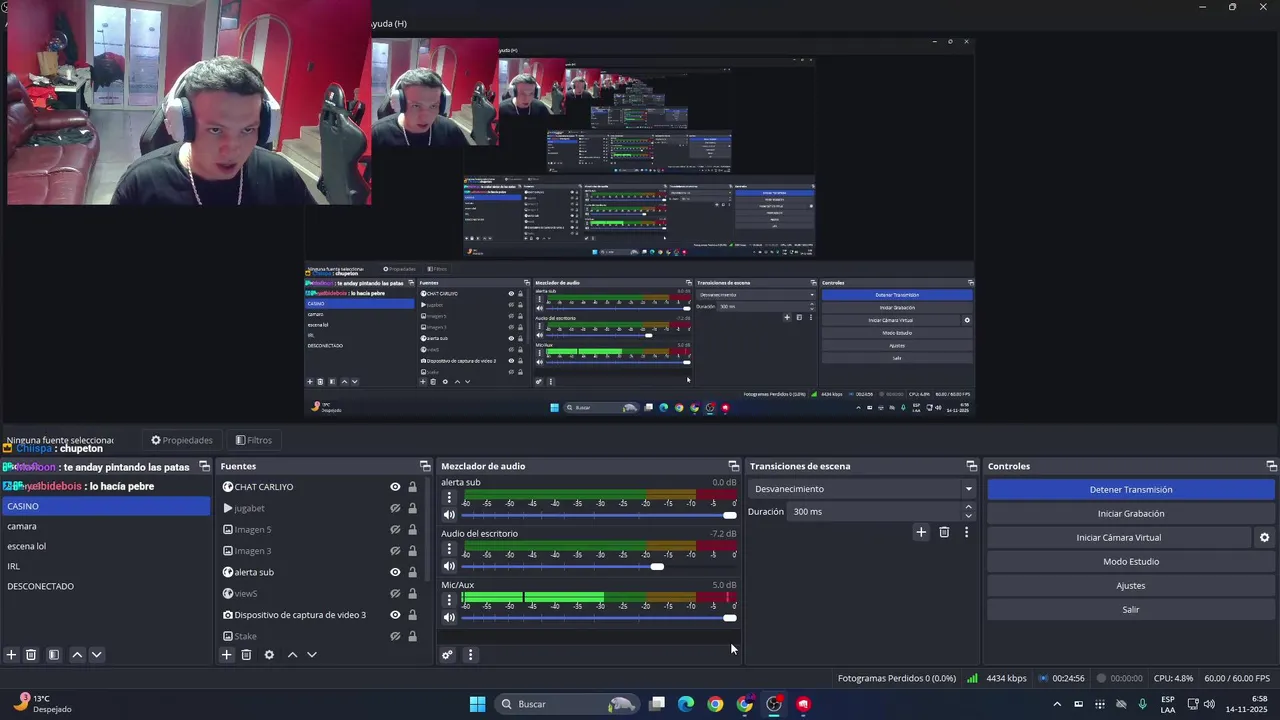The width and height of the screenshot is (1280, 720).
Task: Open Filtros tab in source toolbar
Action: [254, 440]
